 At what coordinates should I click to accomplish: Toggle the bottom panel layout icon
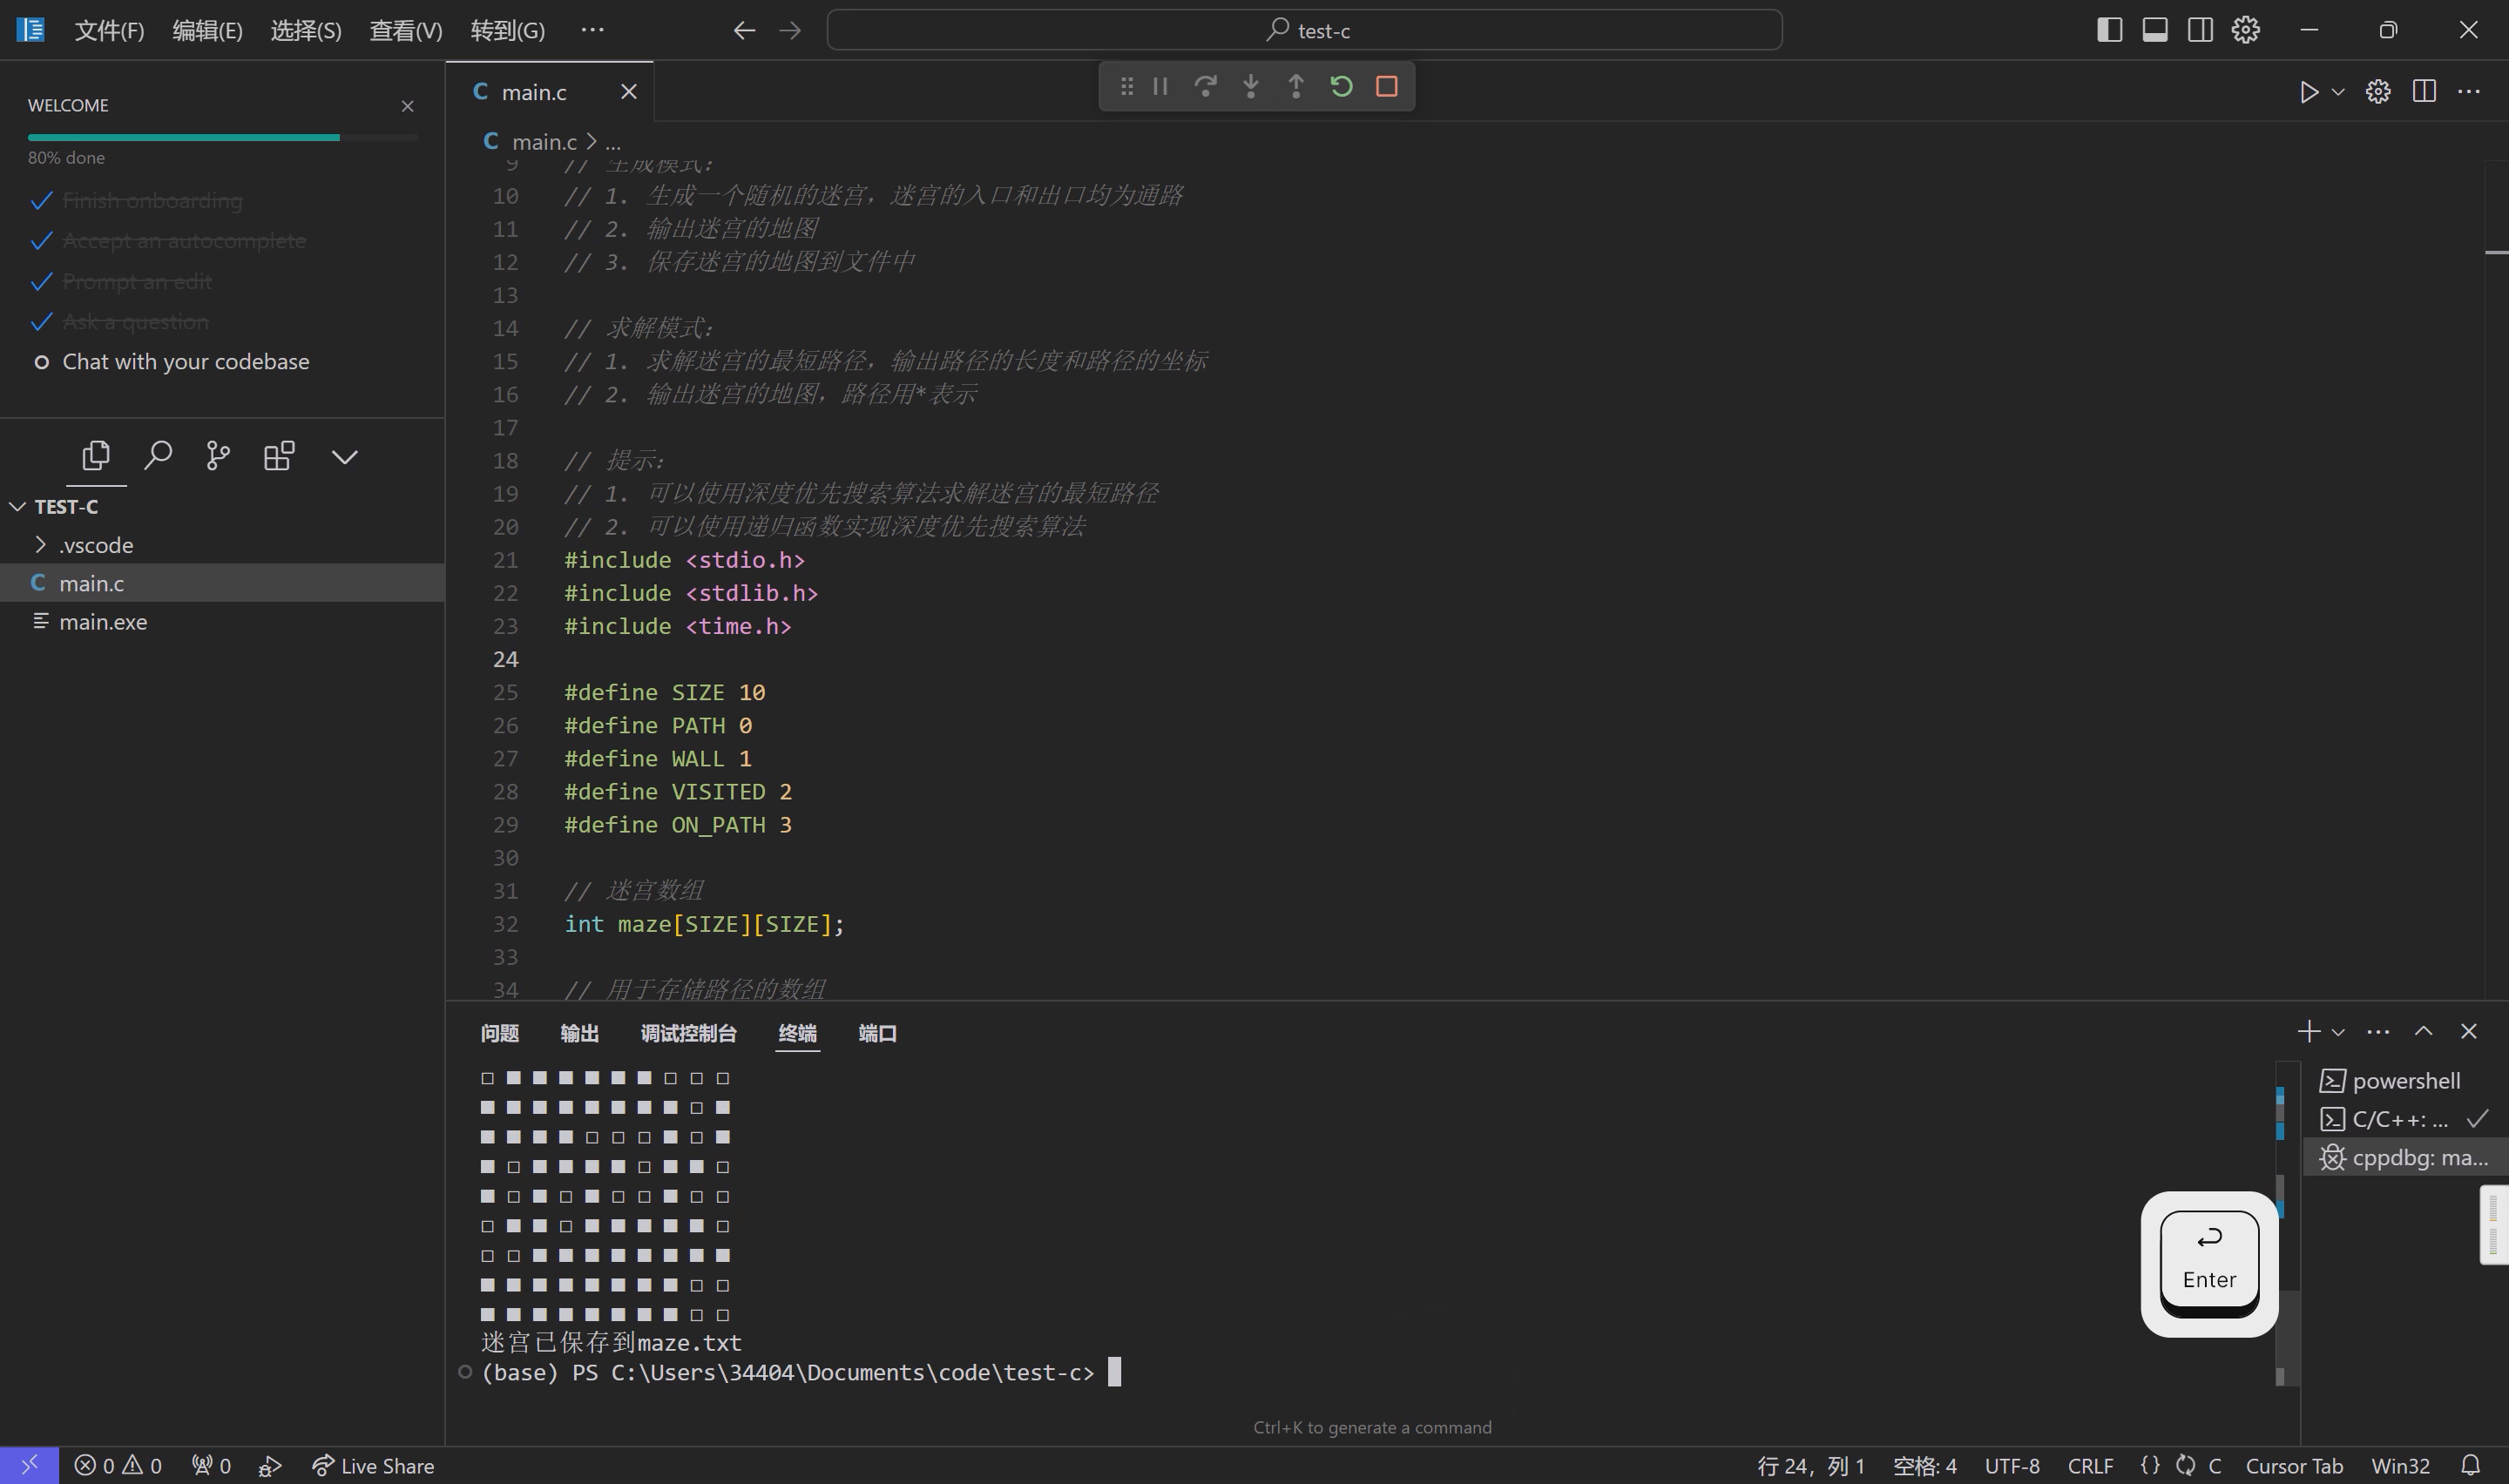pyautogui.click(x=2155, y=30)
